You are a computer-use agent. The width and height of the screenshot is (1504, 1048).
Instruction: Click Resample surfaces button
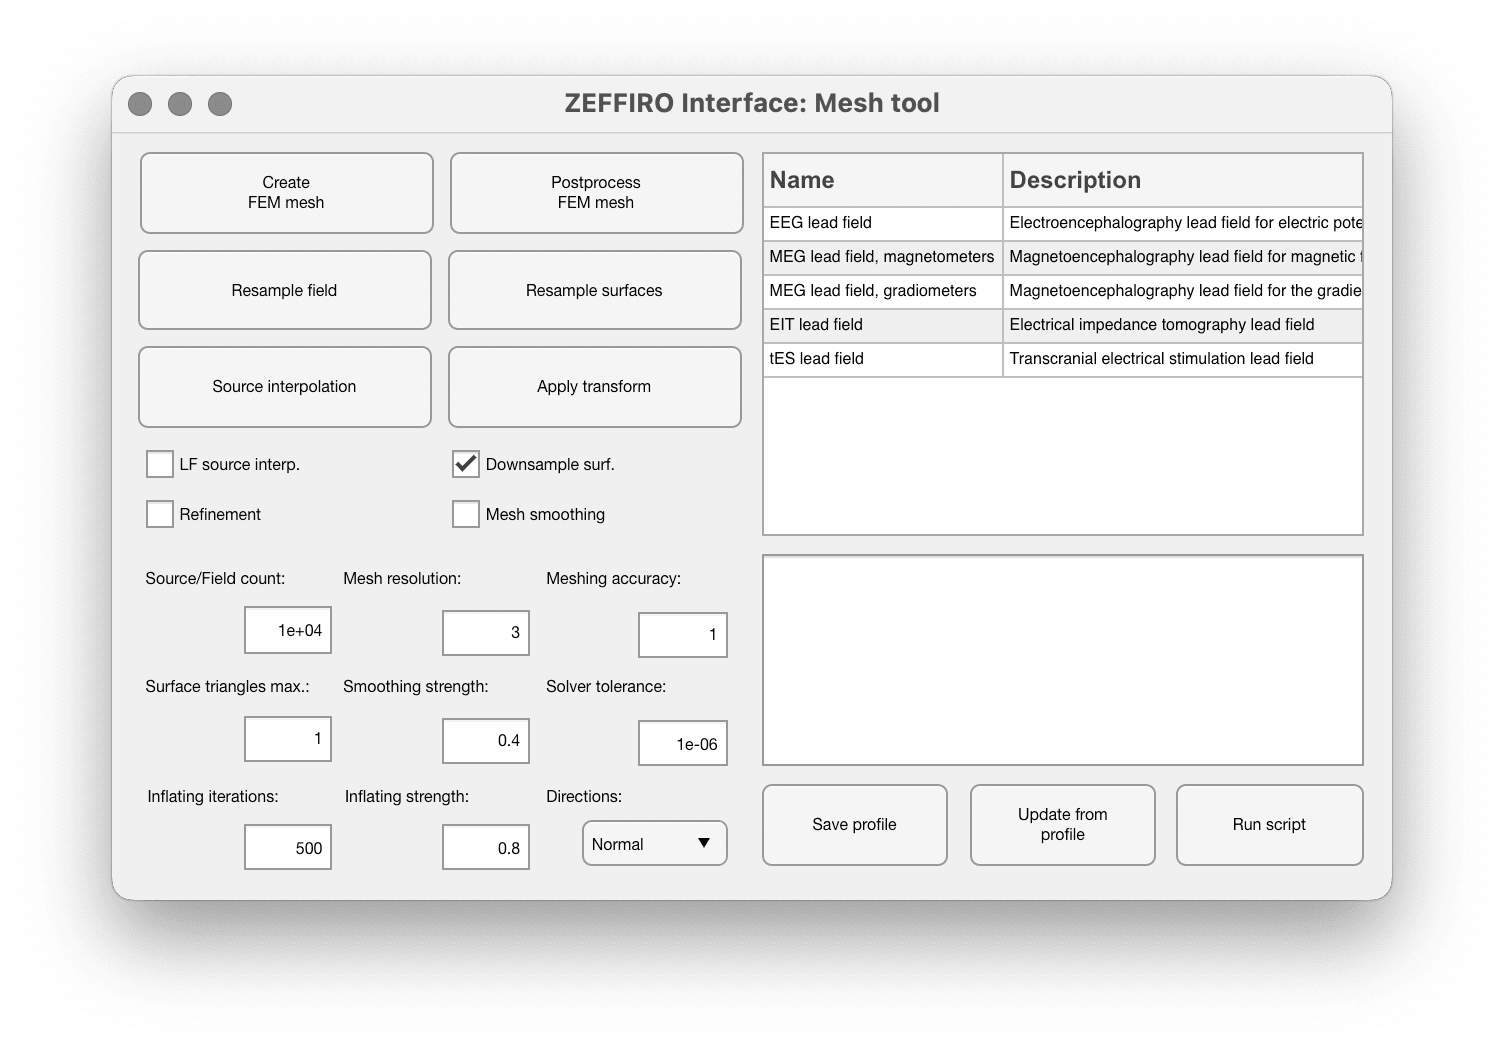pos(595,290)
